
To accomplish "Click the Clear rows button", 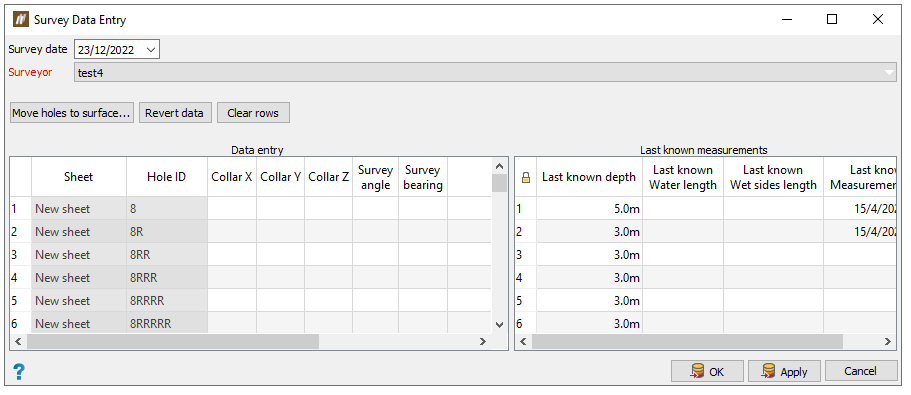I will coord(253,113).
